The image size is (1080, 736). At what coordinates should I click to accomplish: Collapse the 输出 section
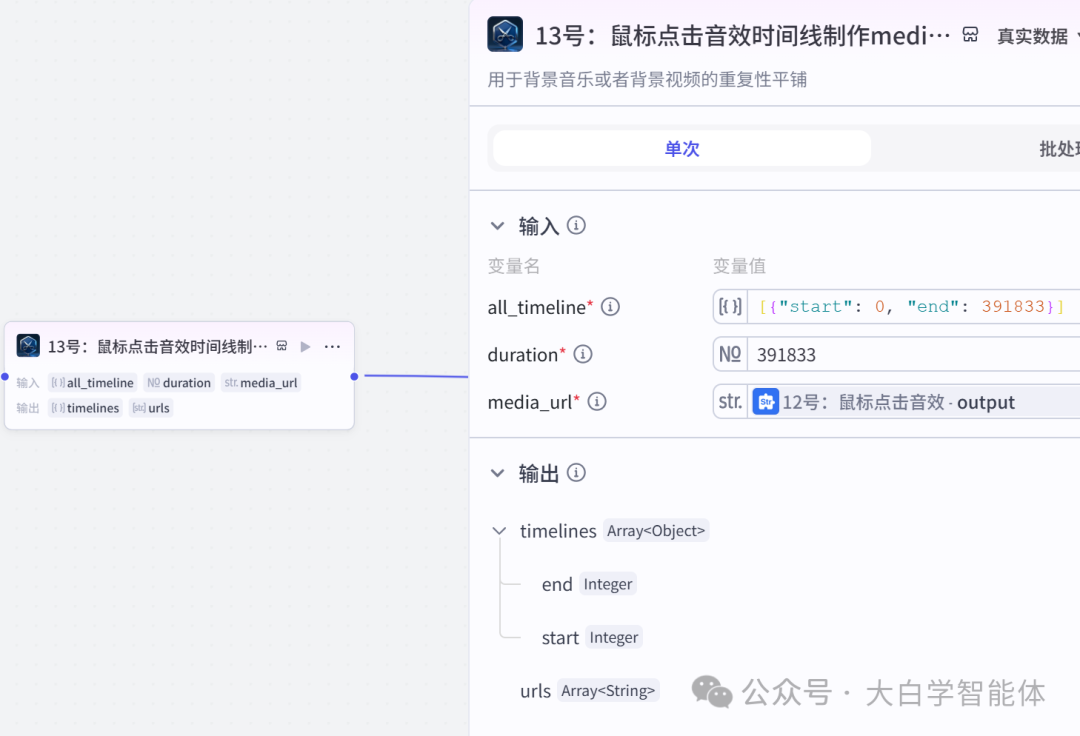click(497, 473)
